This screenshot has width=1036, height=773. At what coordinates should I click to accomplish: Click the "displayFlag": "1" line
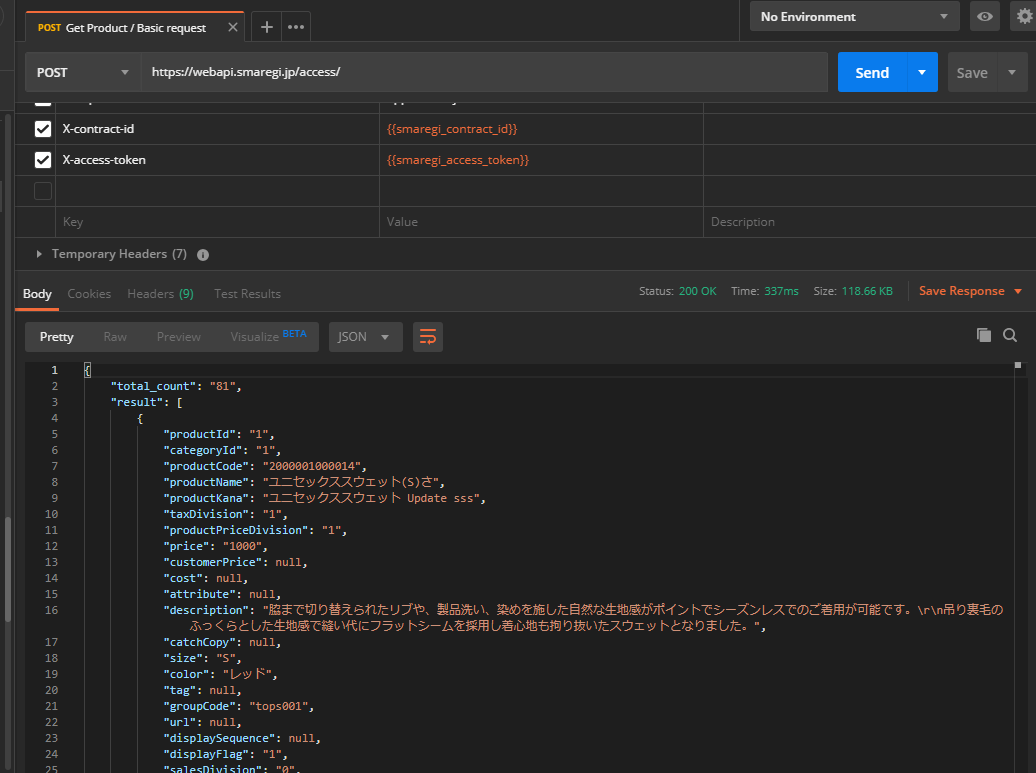click(x=225, y=754)
